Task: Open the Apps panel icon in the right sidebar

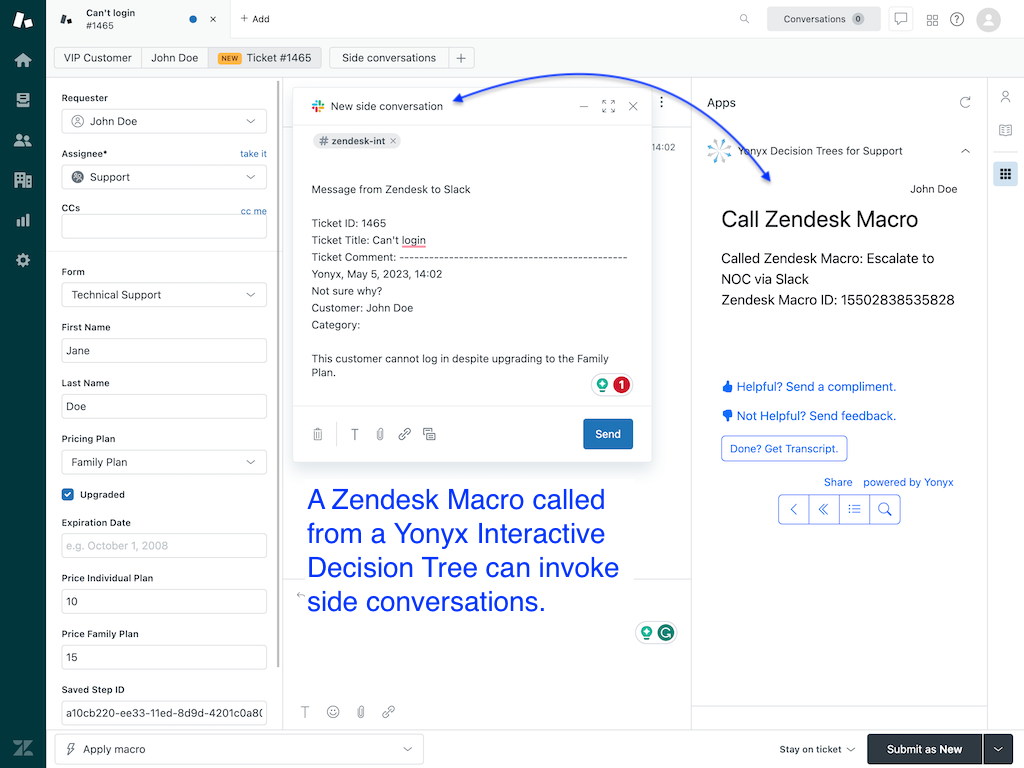Action: [x=1005, y=173]
